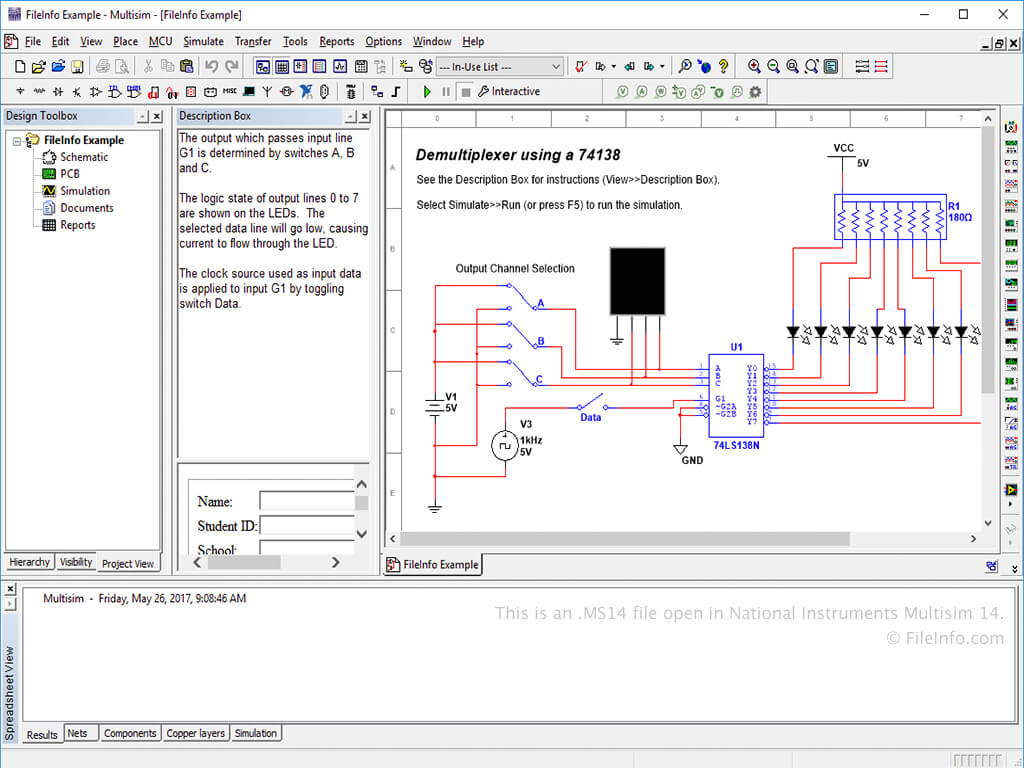This screenshot has width=1024, height=768.
Task: Place a voltage probe
Action: click(x=622, y=92)
